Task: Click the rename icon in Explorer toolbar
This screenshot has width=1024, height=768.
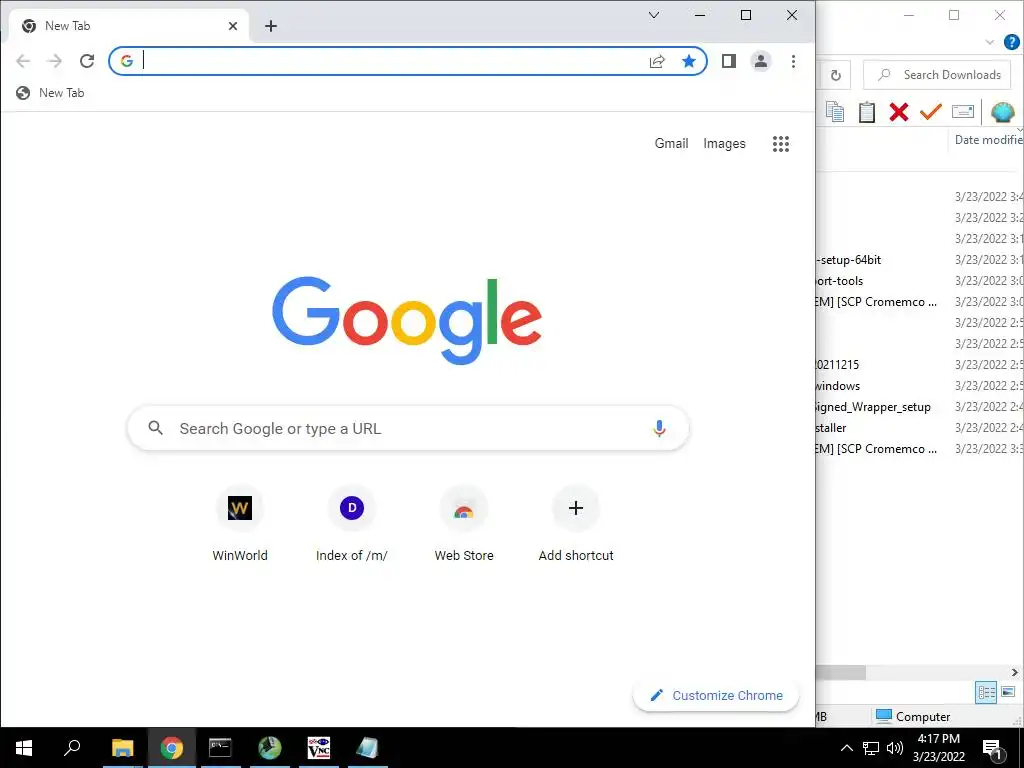Action: pos(963,112)
